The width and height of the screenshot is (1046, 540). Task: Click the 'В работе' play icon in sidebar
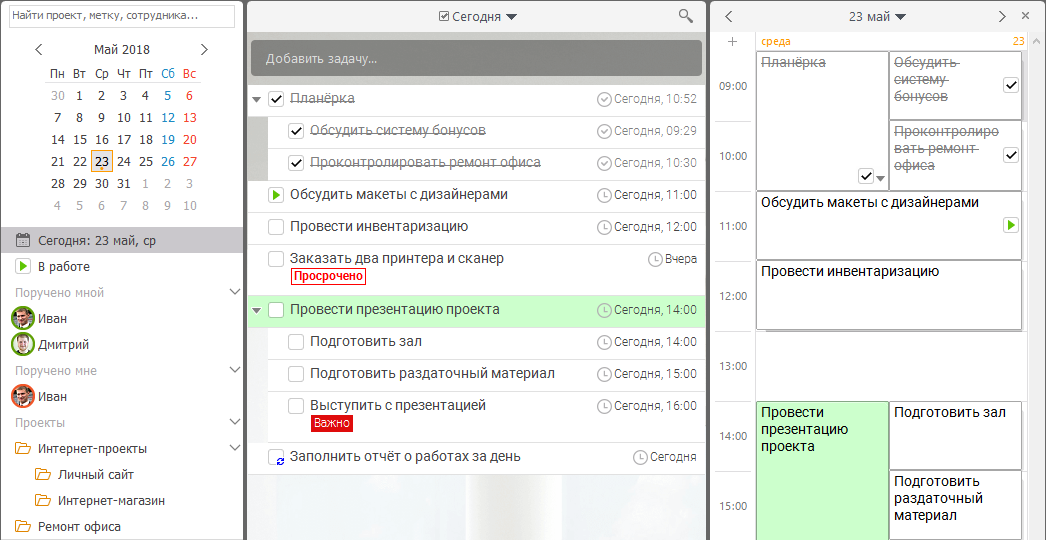23,267
